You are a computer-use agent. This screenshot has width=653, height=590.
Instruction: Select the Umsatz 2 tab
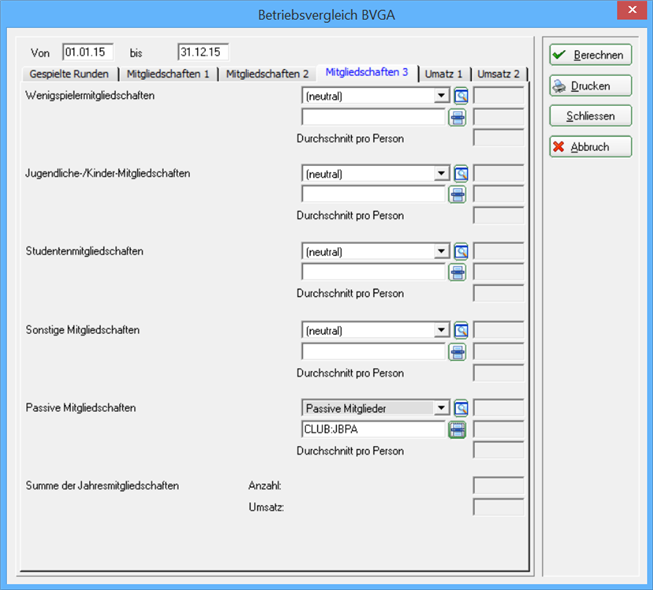pyautogui.click(x=498, y=74)
